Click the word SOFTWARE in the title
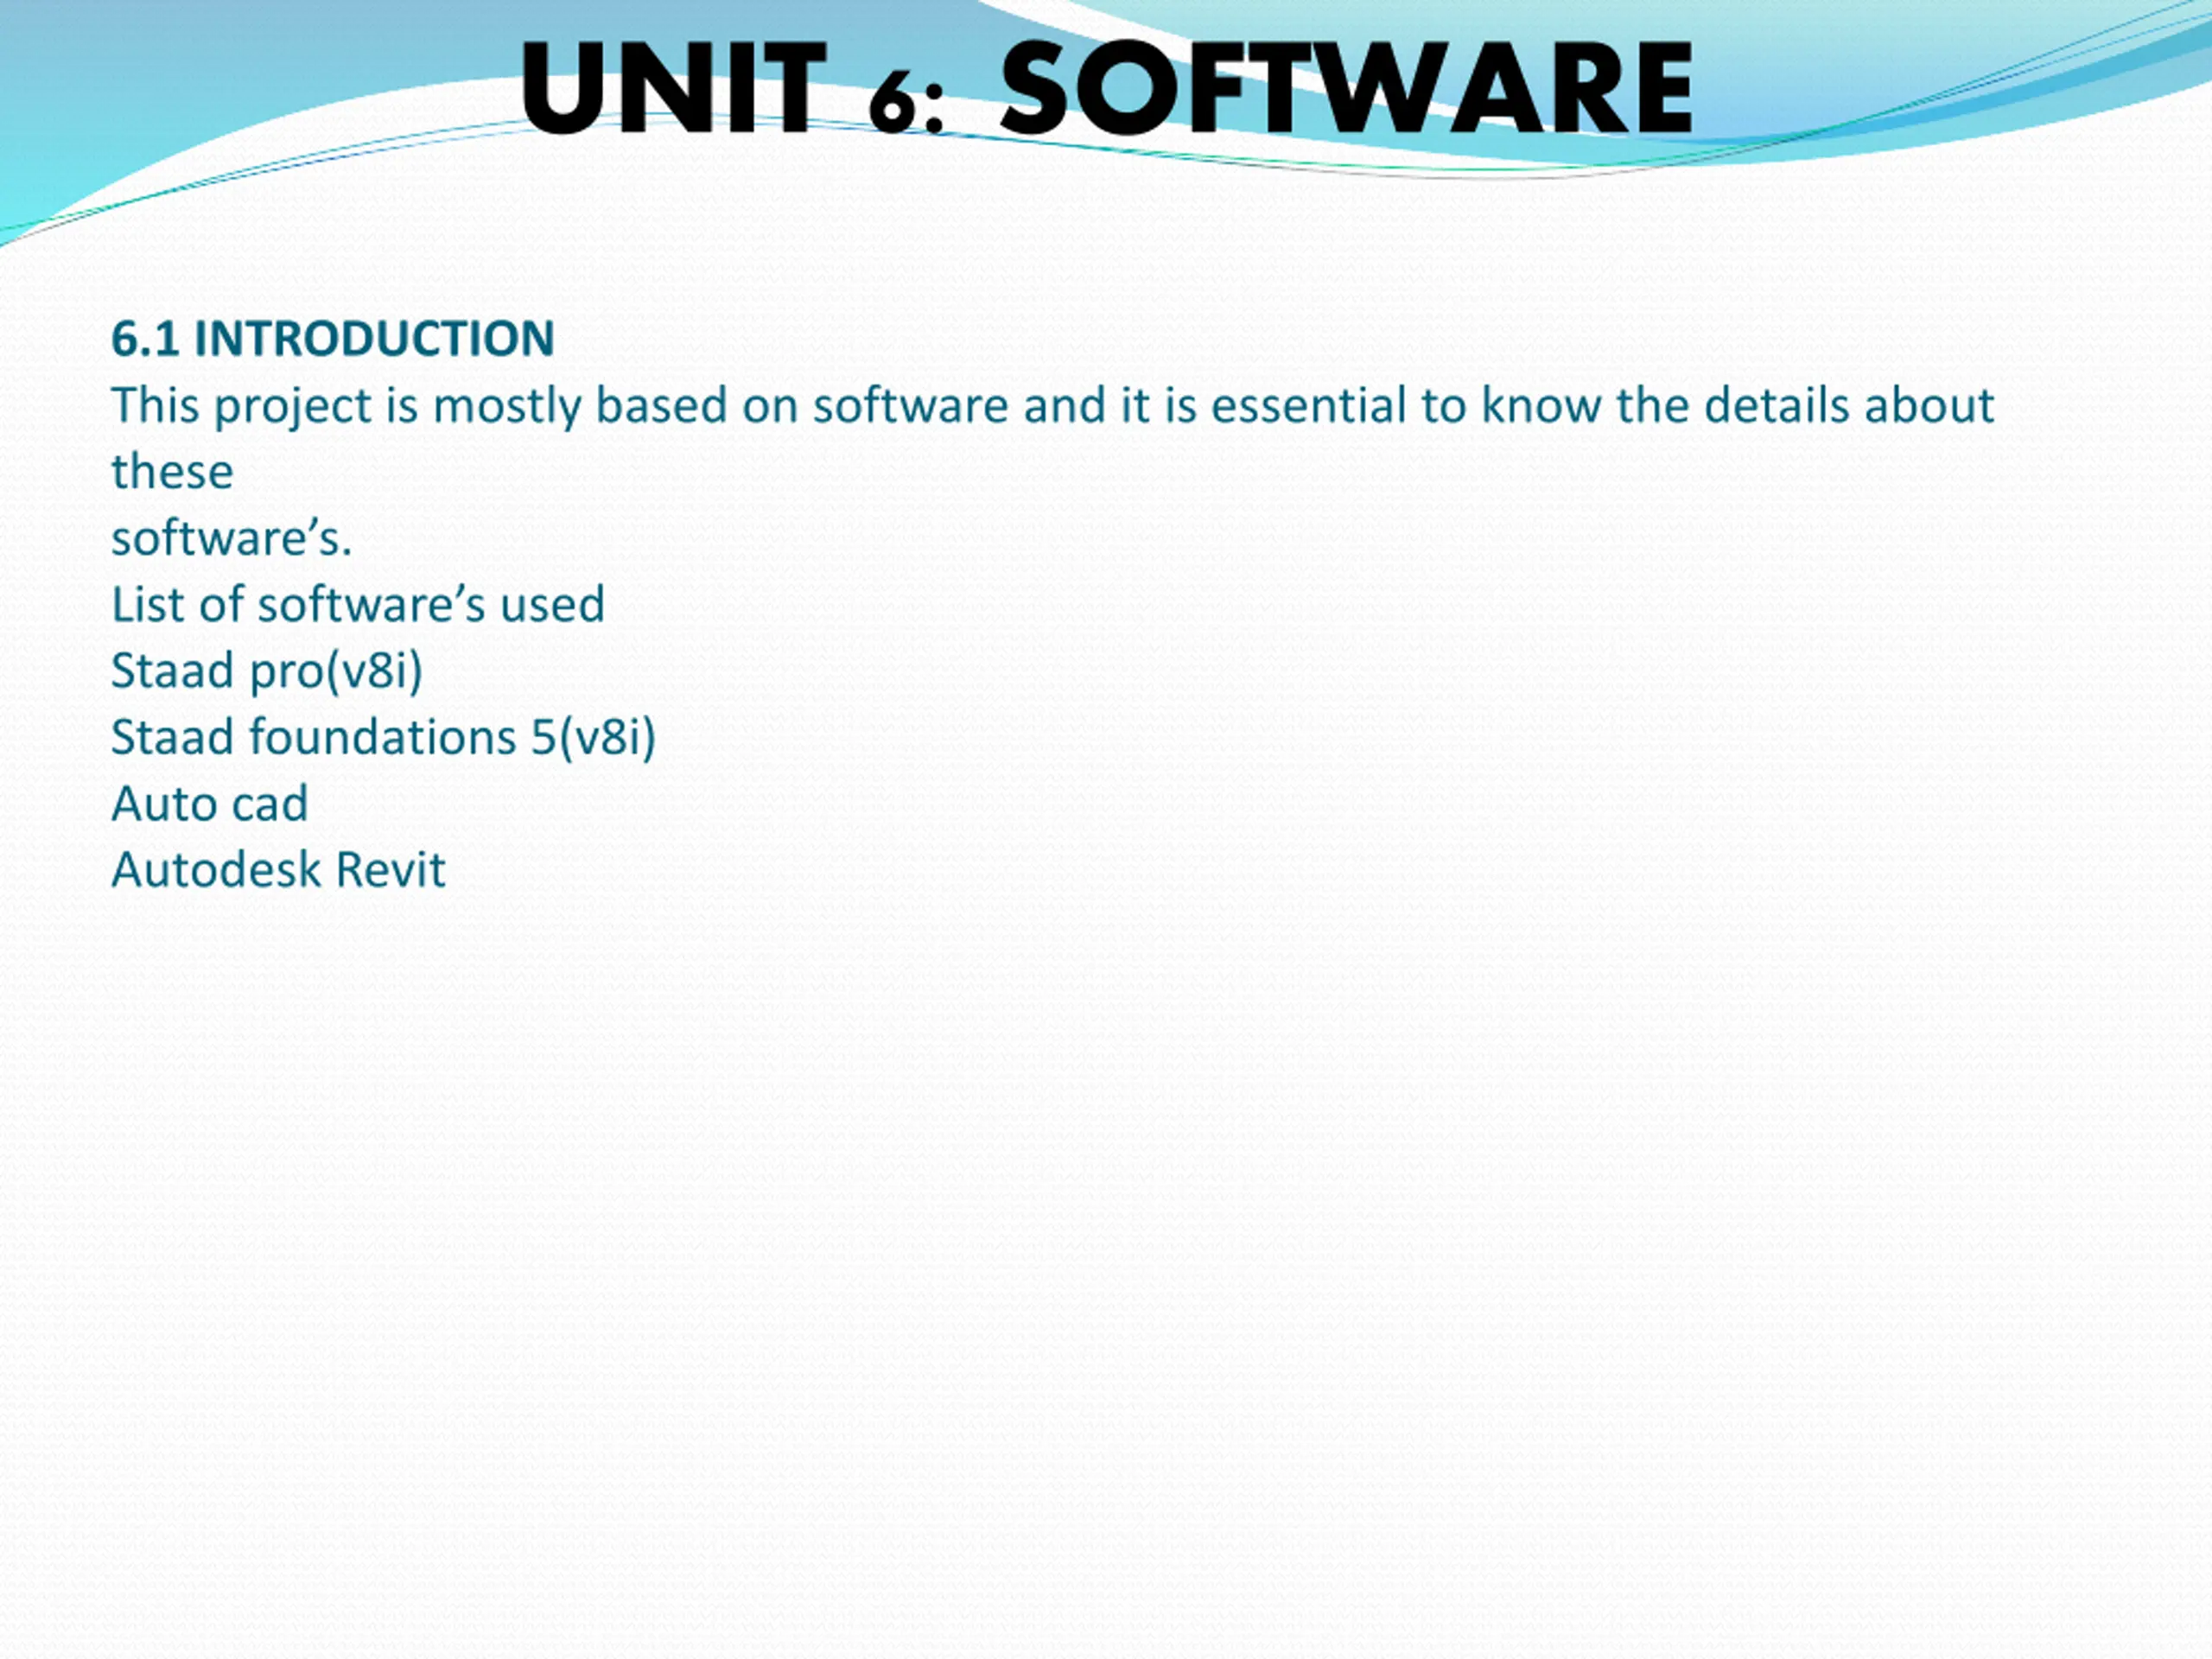2212x1659 pixels. coord(1345,88)
